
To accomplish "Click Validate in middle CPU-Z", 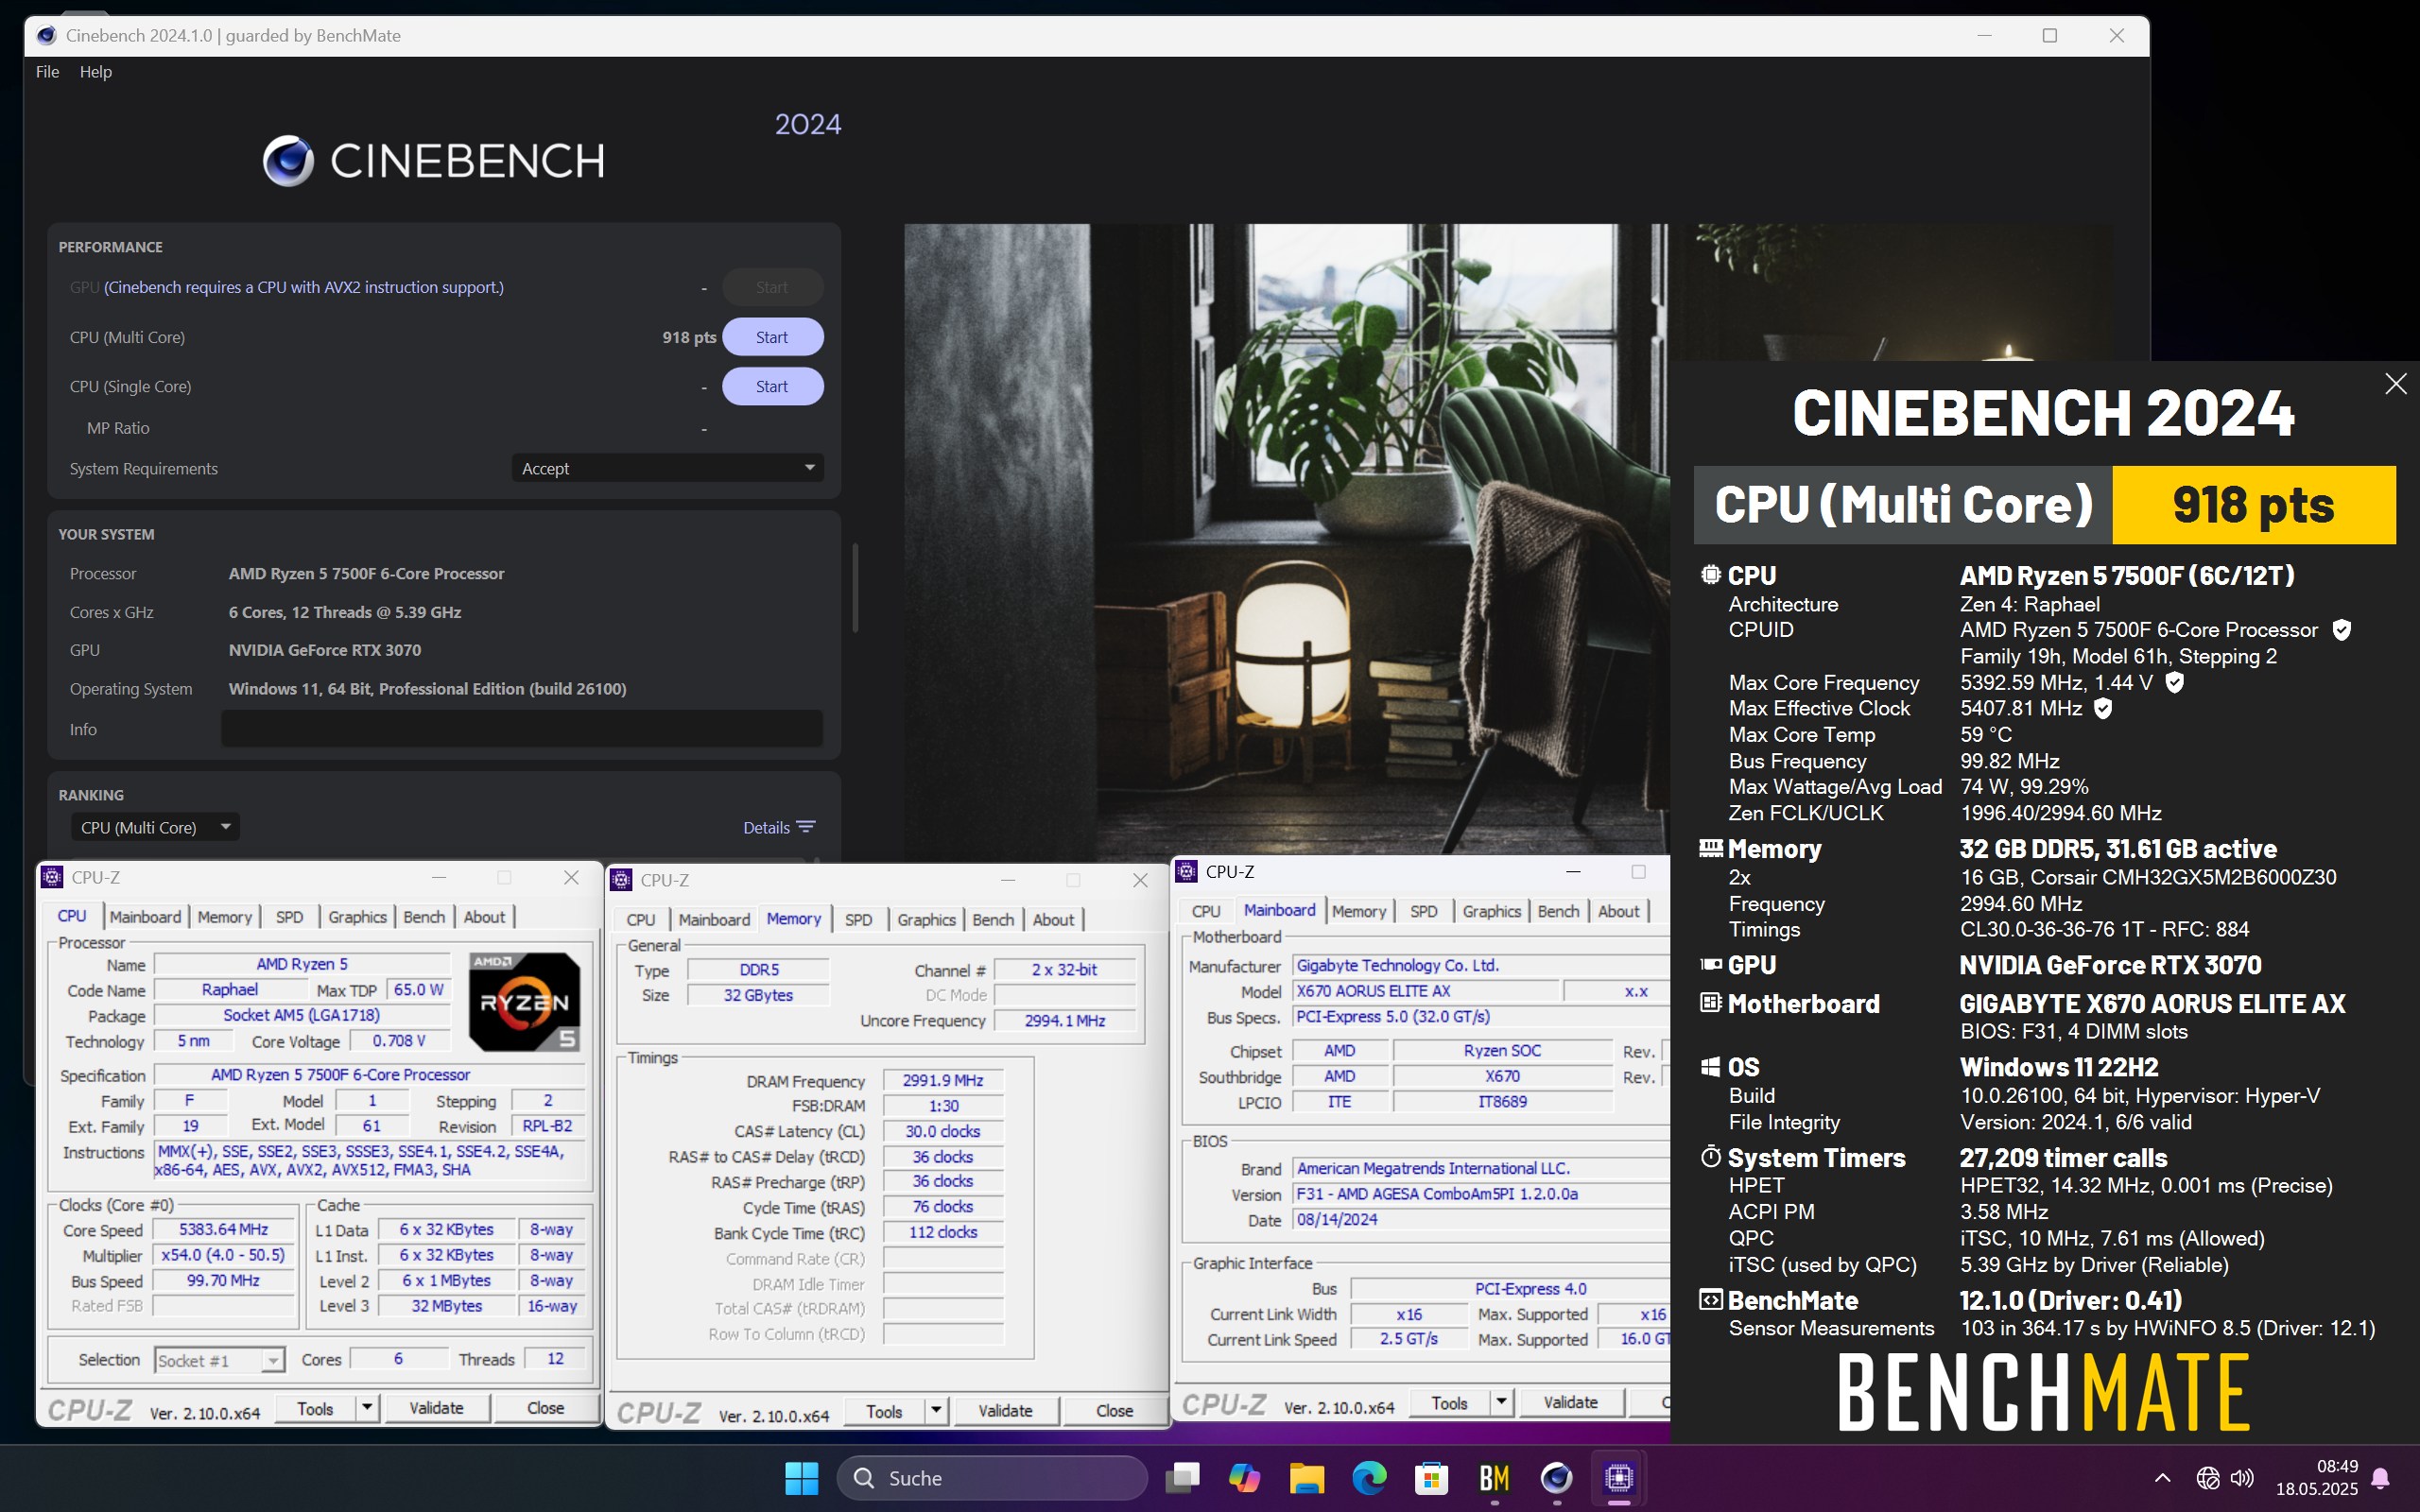I will point(1005,1411).
